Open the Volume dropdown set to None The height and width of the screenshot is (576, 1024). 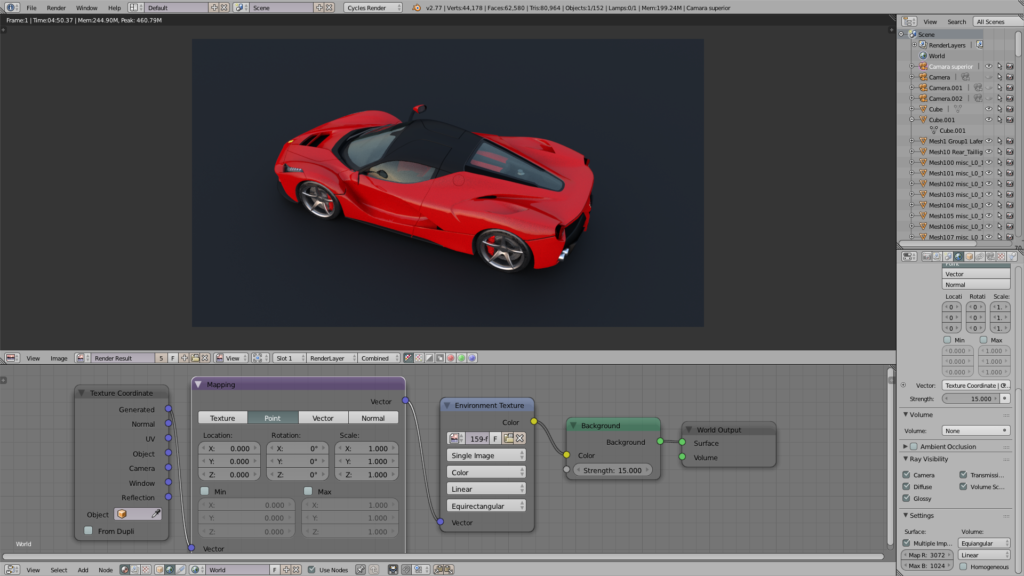[x=975, y=430]
